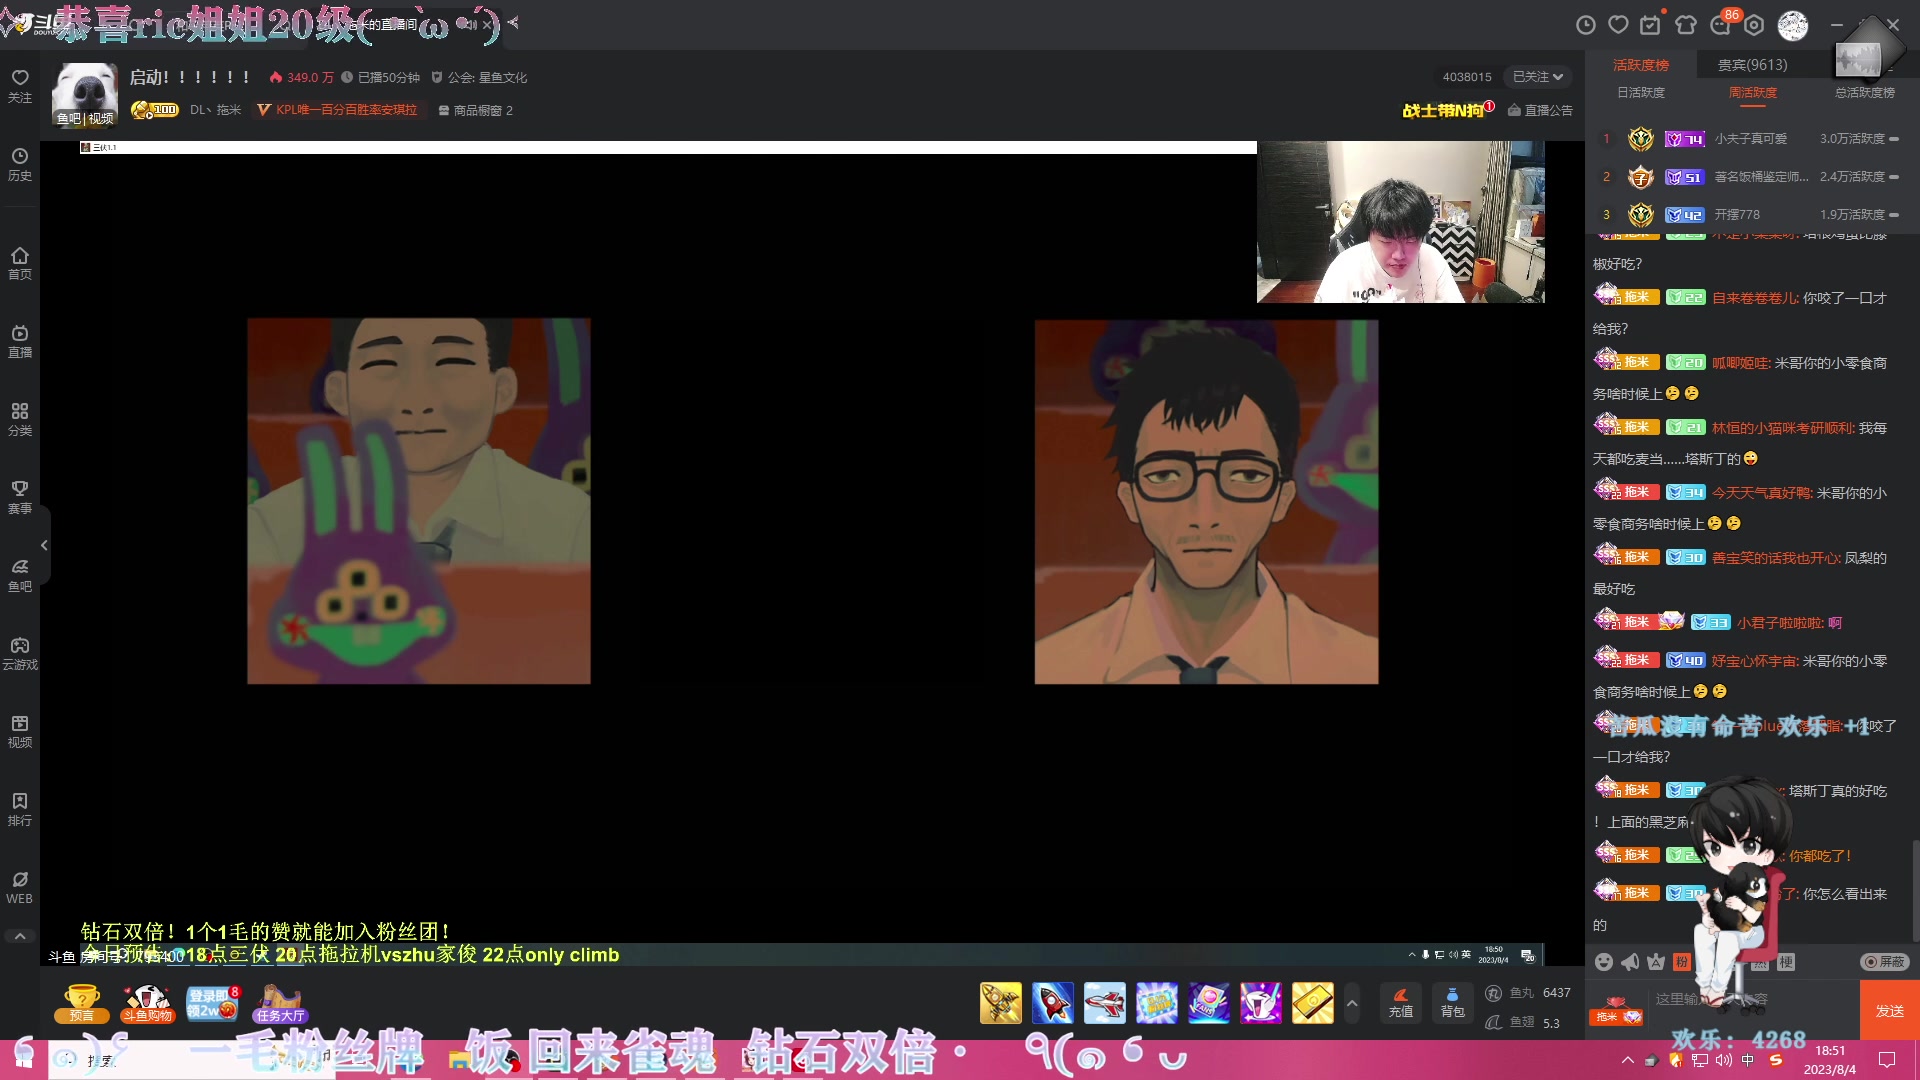Click the taskbar clock showing 18:51
This screenshot has height=1080, width=1920.
coord(1830,1060)
